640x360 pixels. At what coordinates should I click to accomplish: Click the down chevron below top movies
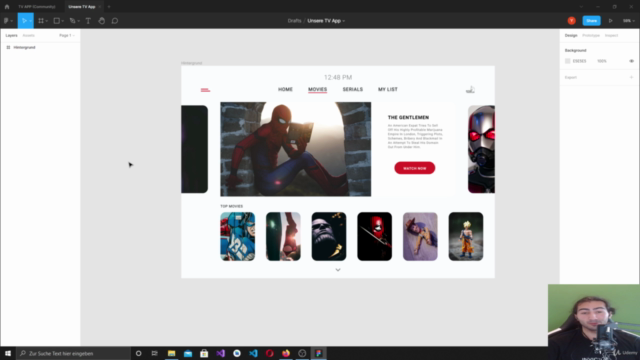pos(338,270)
